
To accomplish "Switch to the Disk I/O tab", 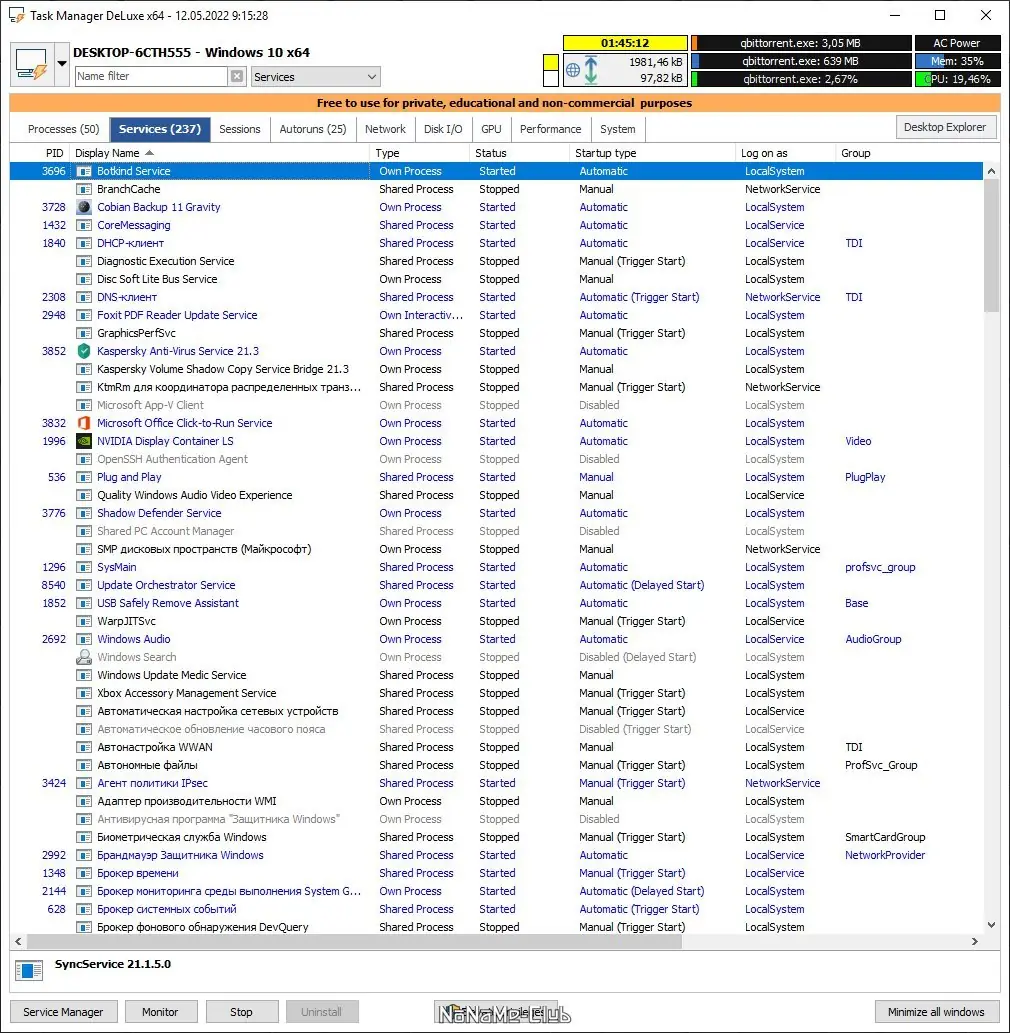I will (x=443, y=129).
